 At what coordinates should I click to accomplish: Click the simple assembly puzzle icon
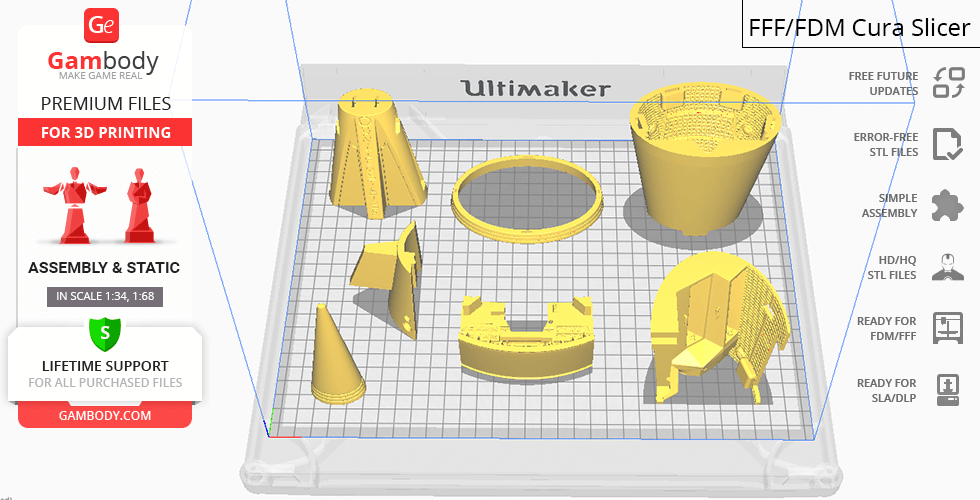(x=947, y=206)
